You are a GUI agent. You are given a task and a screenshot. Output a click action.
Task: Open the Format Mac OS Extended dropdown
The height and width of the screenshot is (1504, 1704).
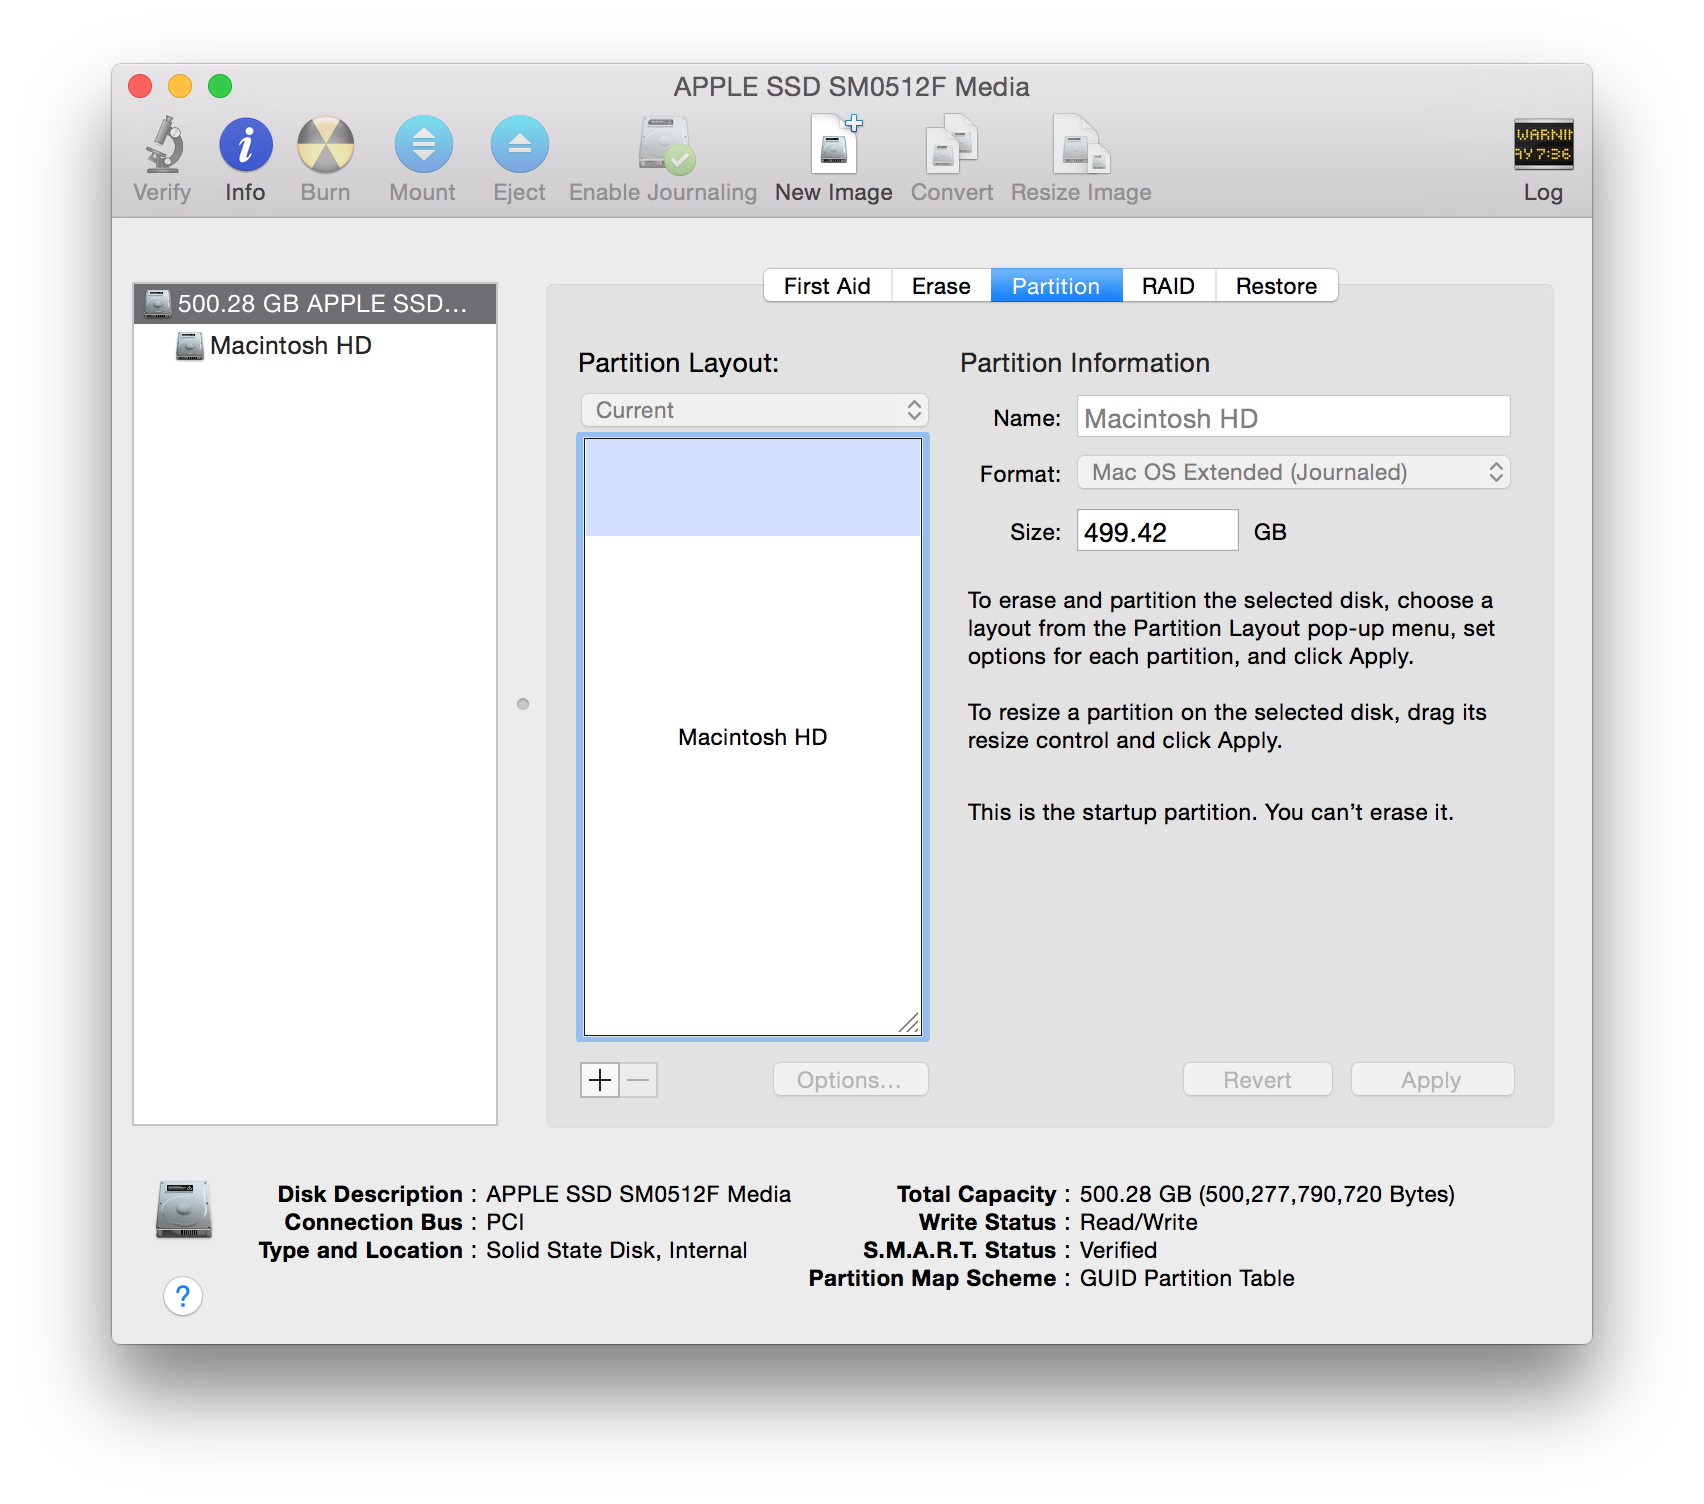1293,473
